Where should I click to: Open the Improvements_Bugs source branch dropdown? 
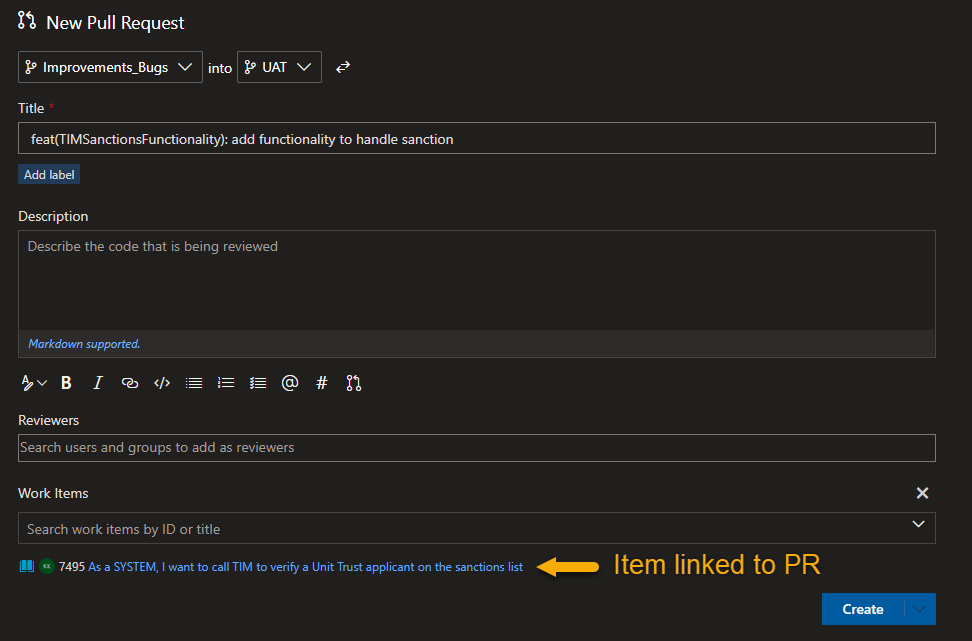tap(110, 67)
